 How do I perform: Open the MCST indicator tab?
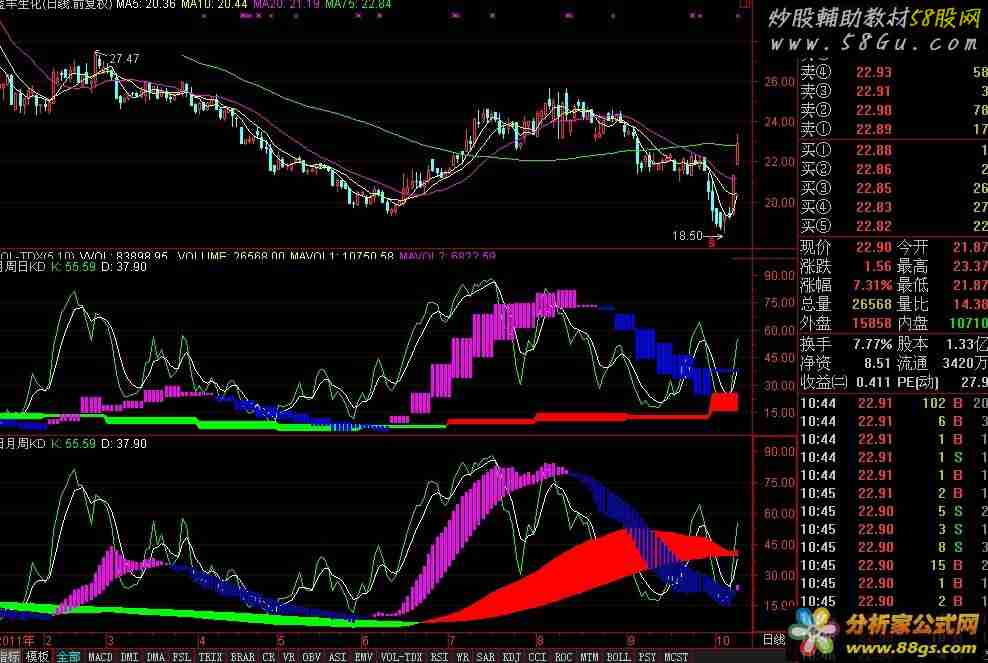click(676, 657)
